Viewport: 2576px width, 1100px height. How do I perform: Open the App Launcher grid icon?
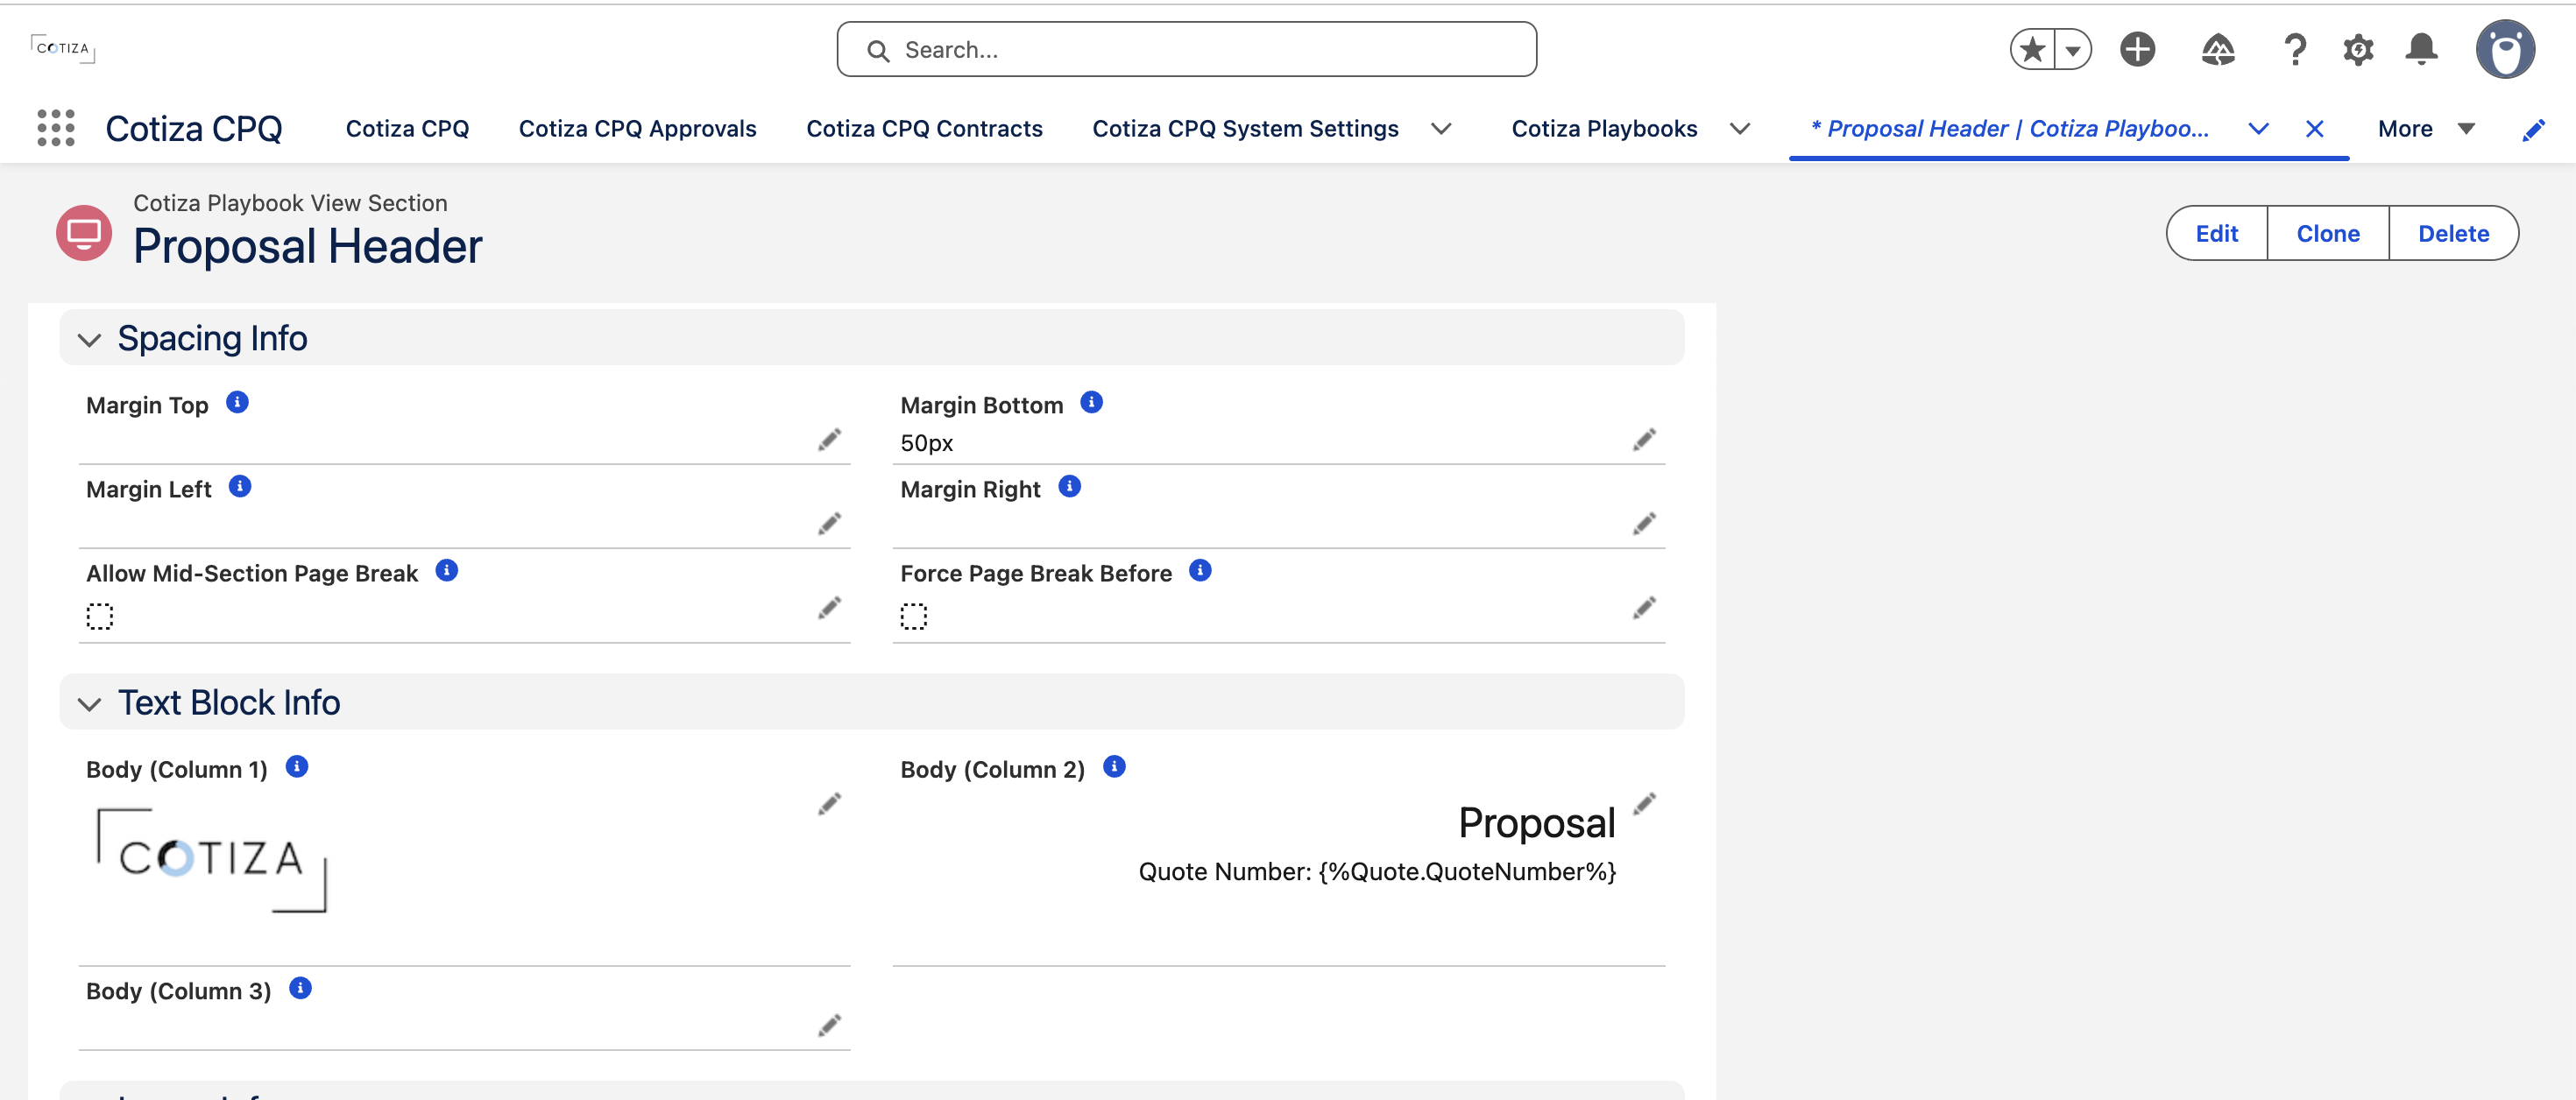coord(56,128)
